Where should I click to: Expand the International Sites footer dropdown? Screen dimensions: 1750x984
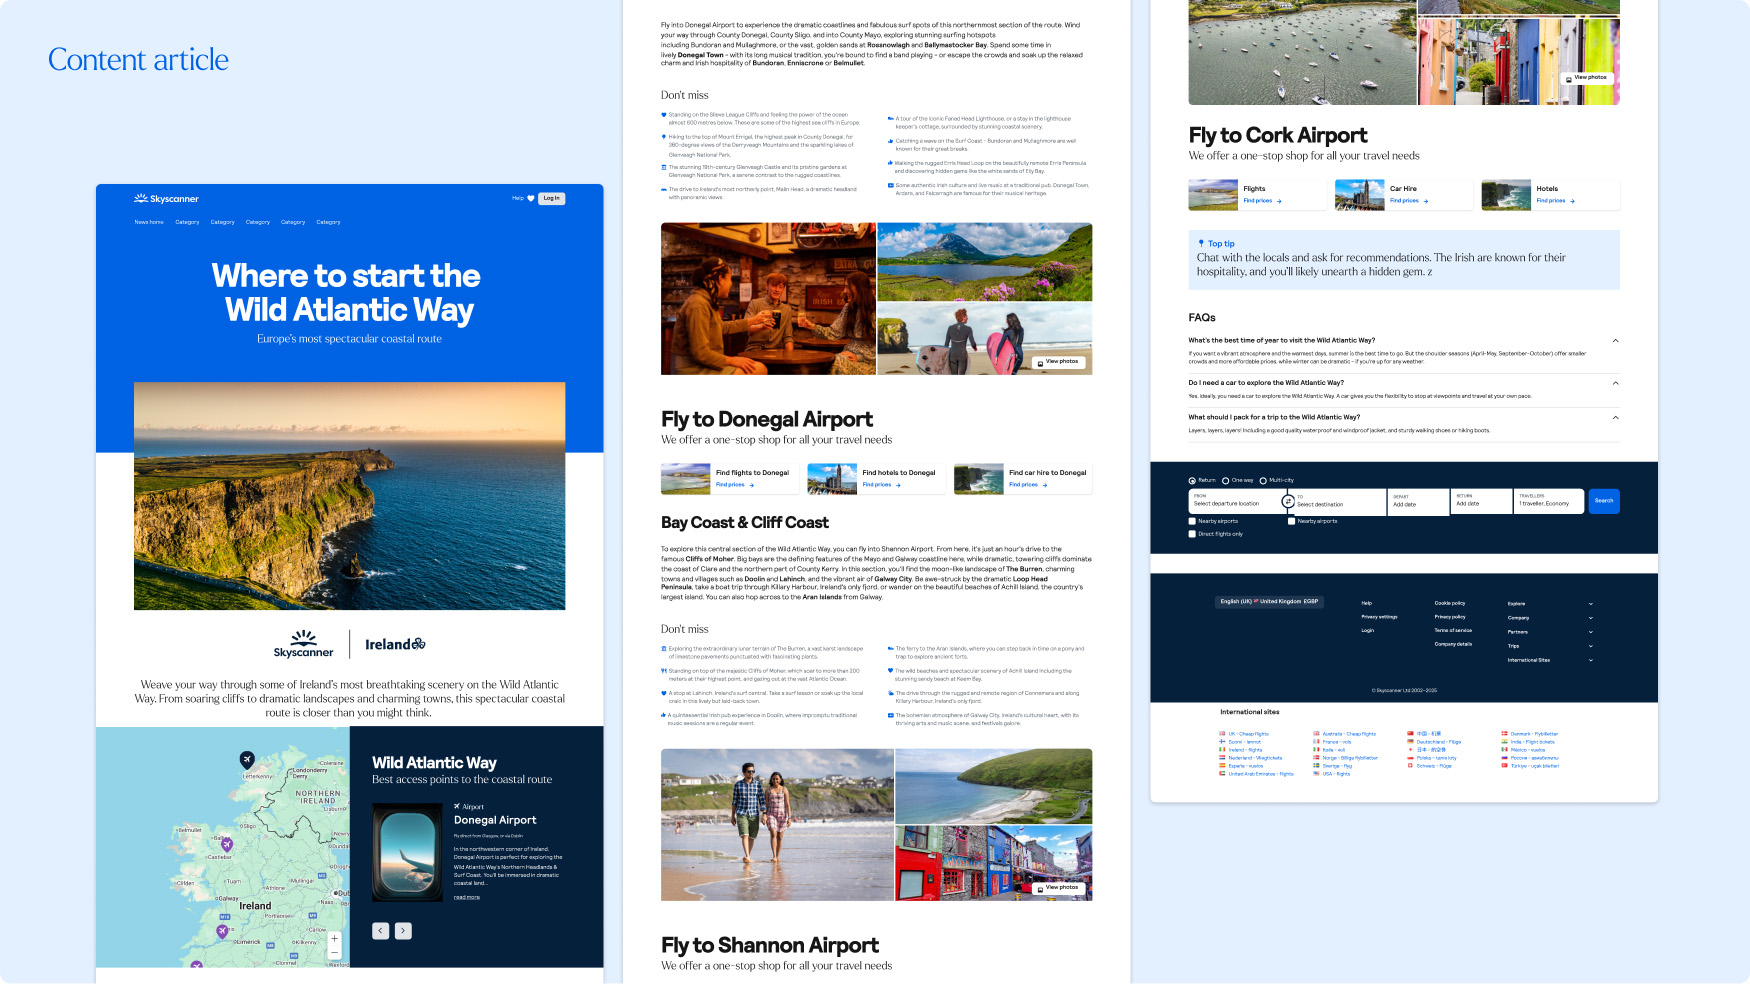[x=1591, y=660]
